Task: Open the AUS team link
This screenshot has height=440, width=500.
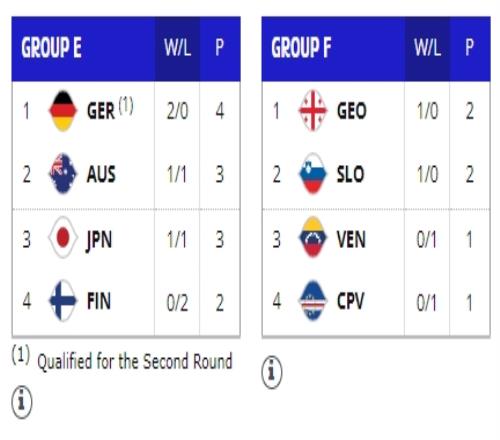Action: click(101, 174)
